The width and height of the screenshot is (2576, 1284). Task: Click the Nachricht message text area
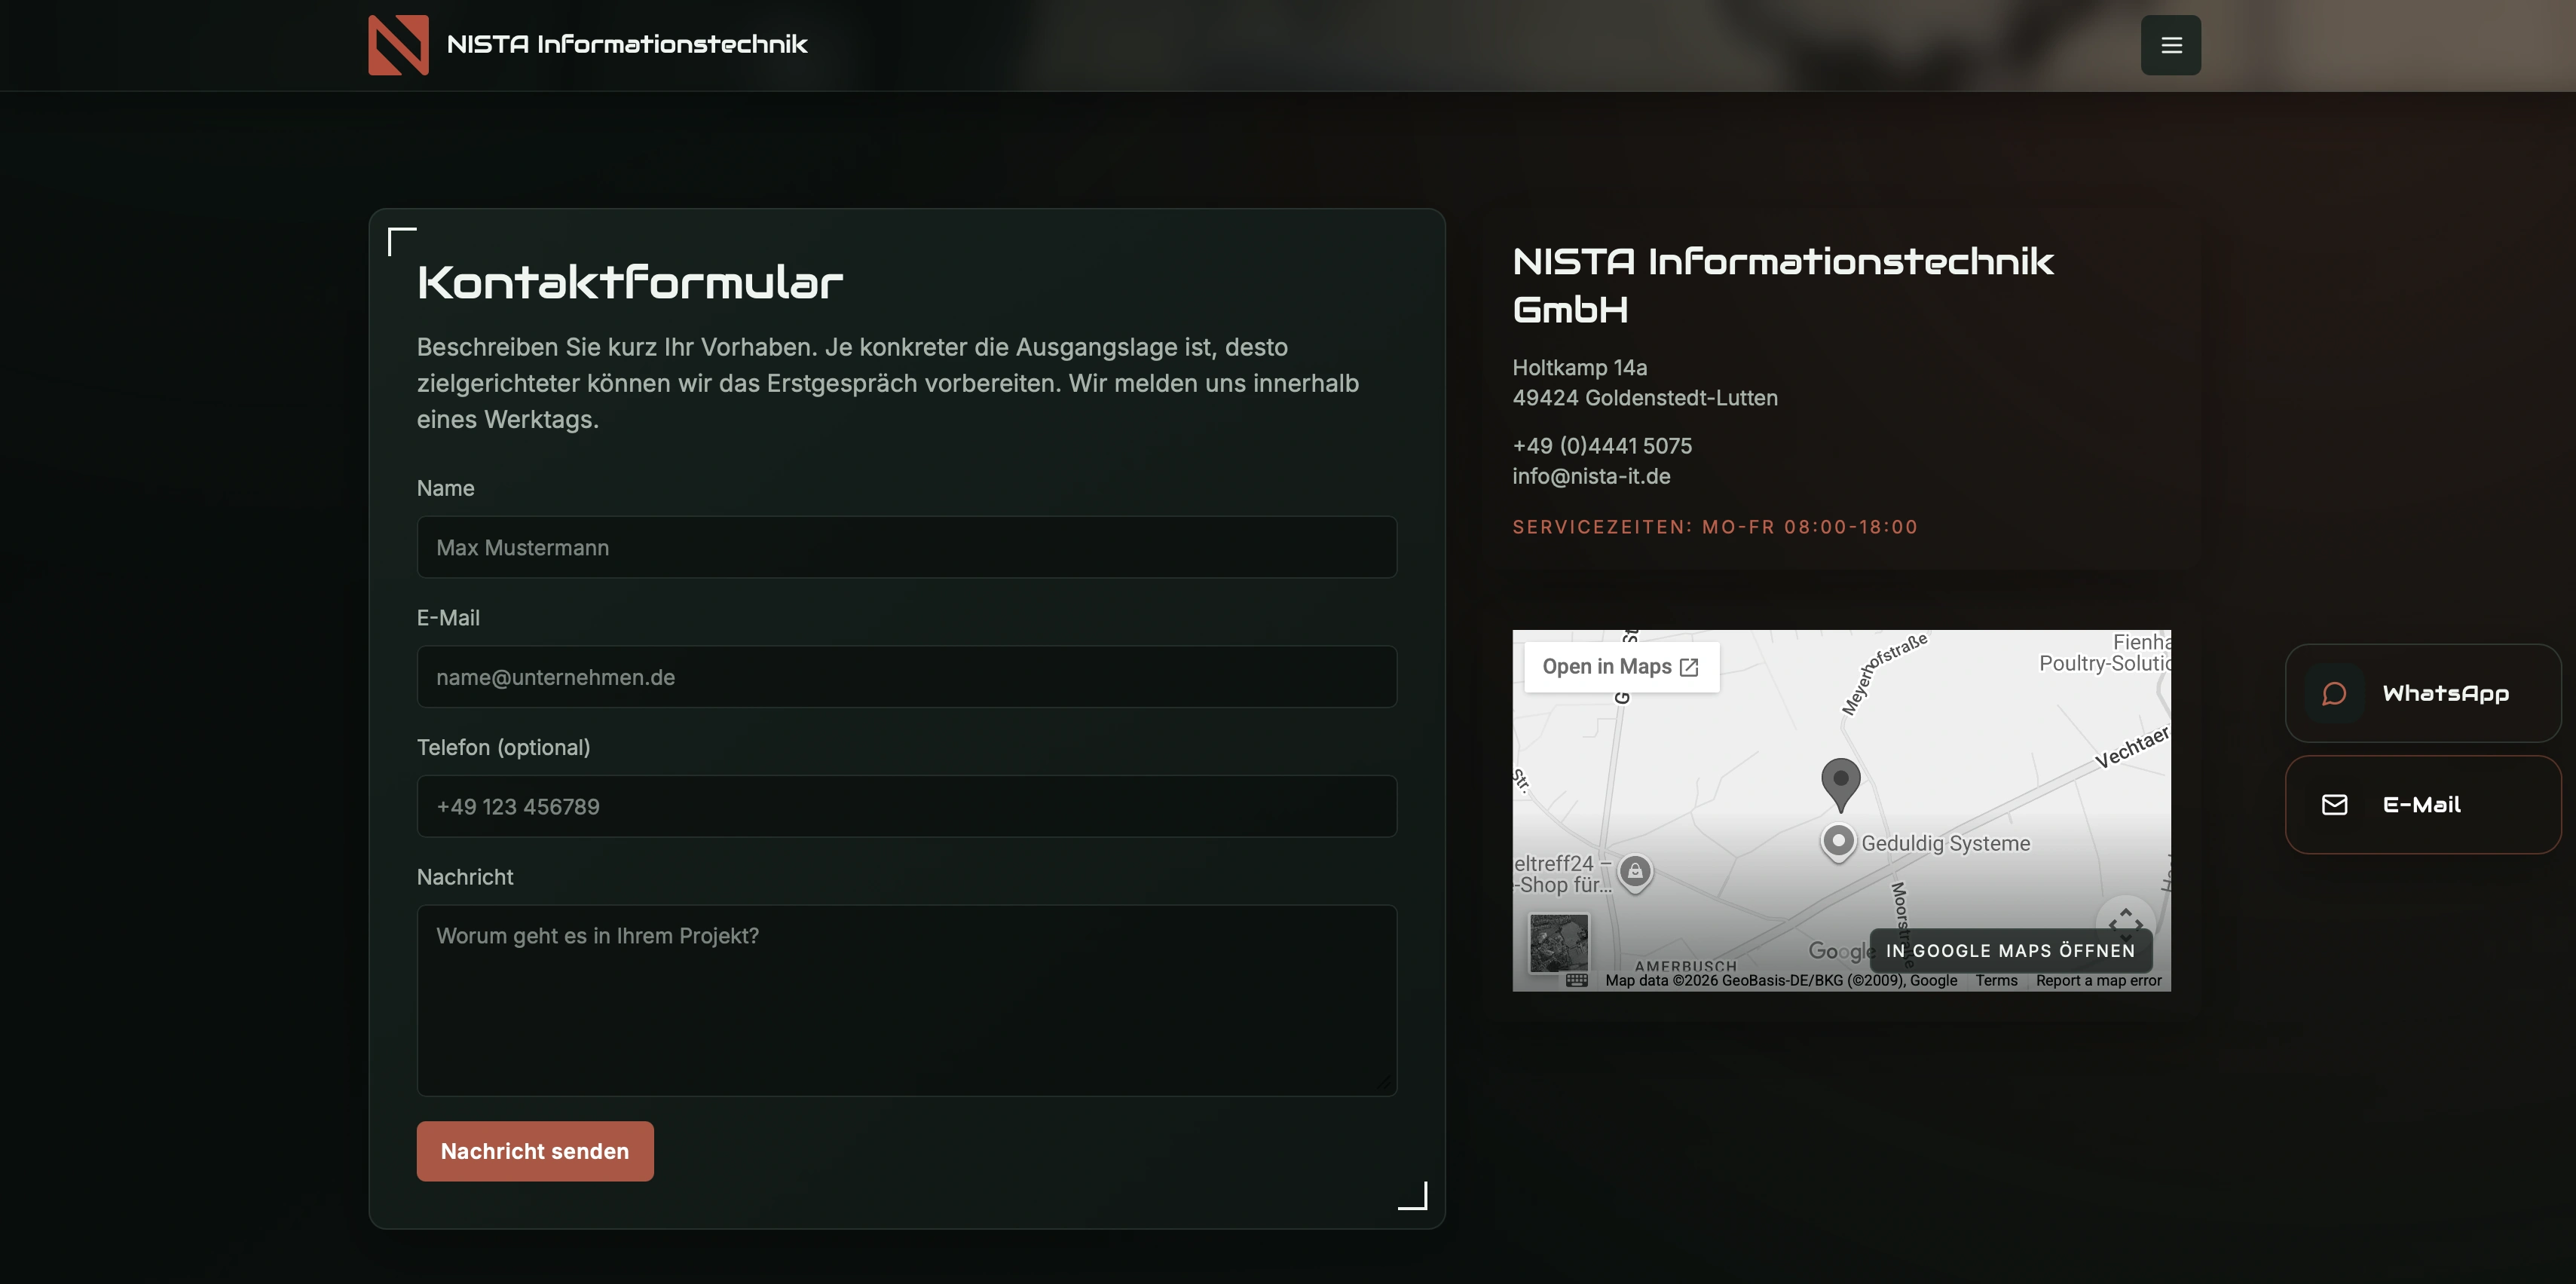(906, 1000)
